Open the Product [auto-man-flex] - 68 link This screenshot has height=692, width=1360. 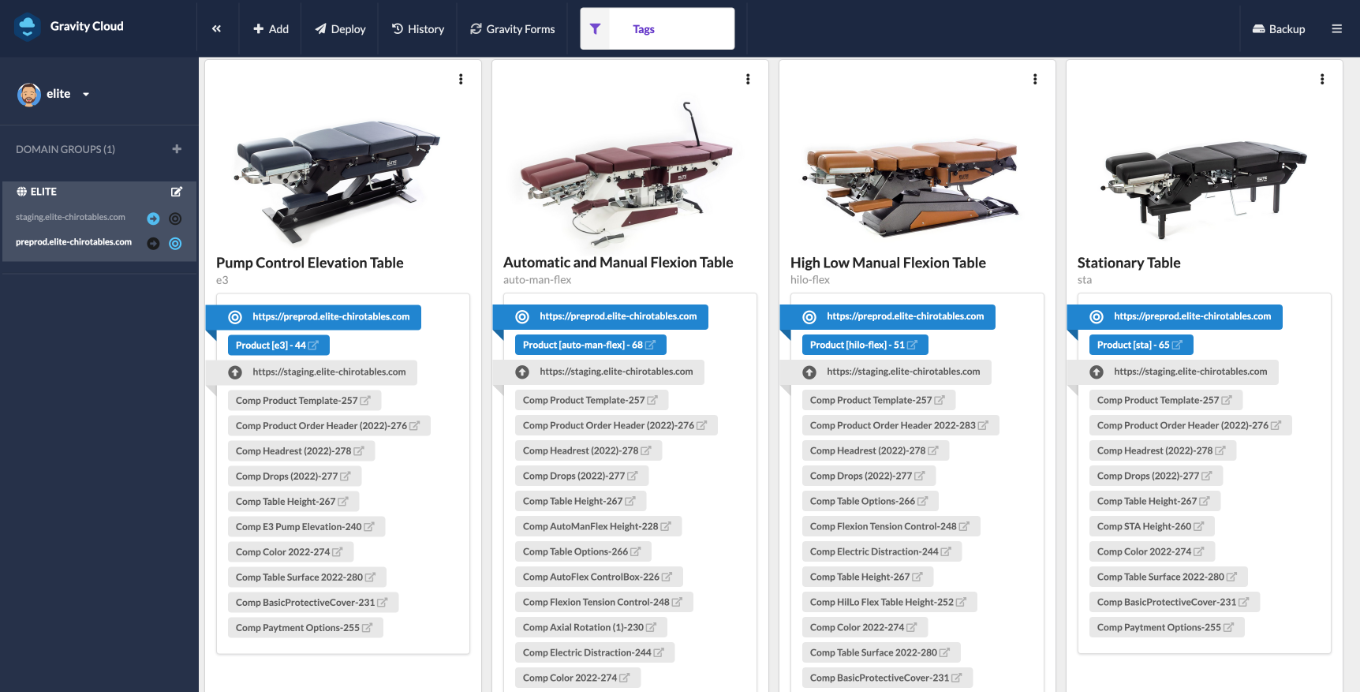(591, 345)
